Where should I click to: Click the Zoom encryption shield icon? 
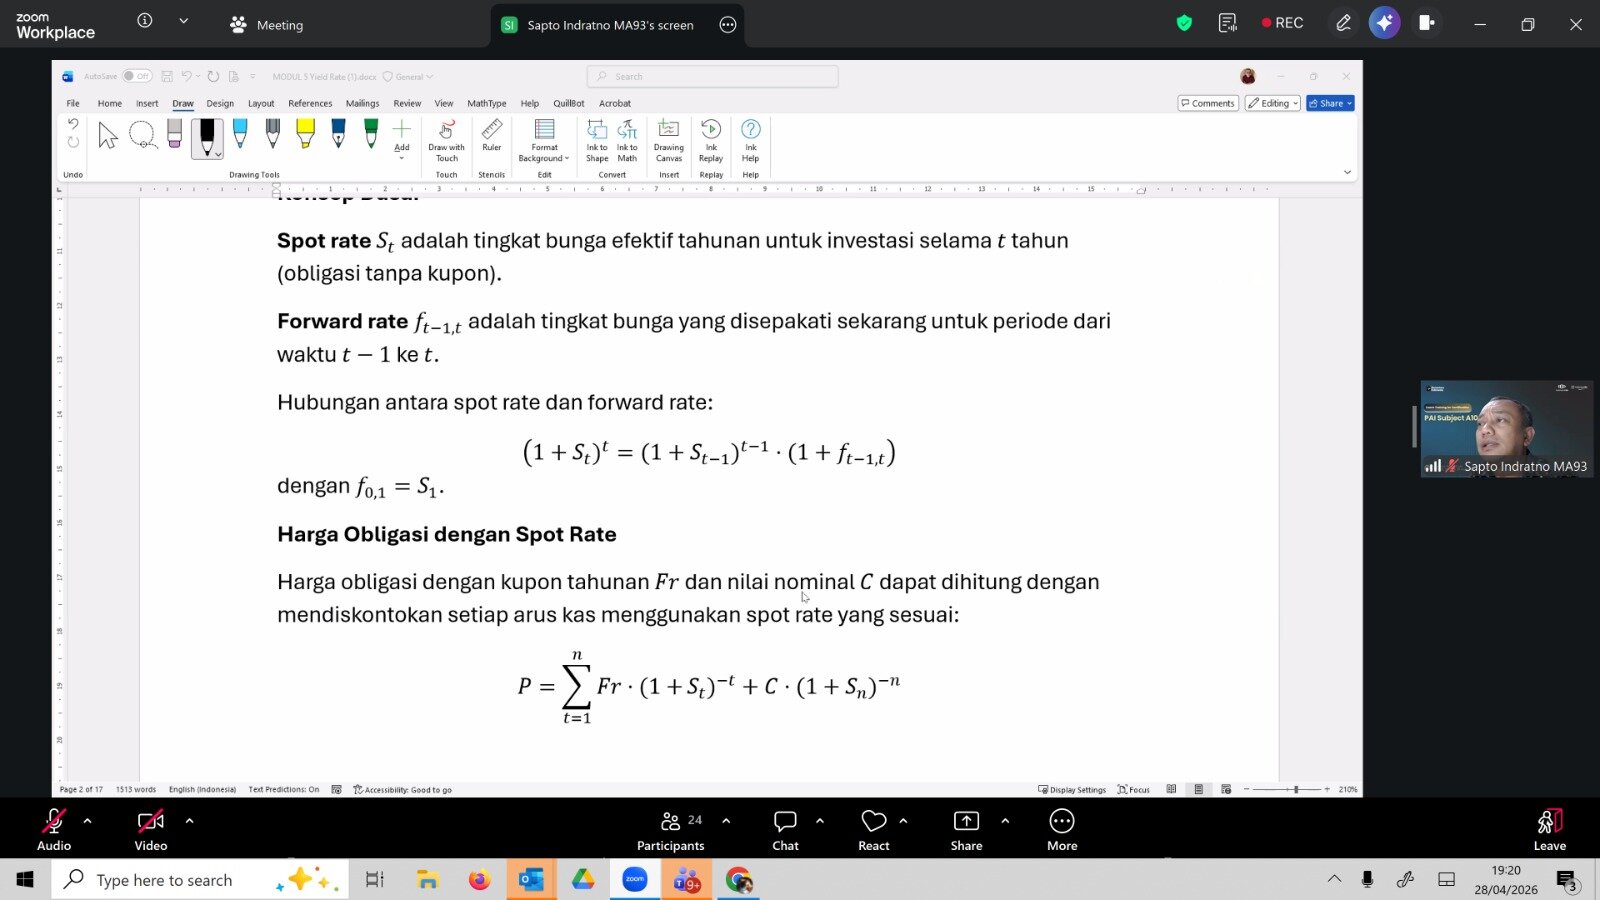[x=1184, y=23]
